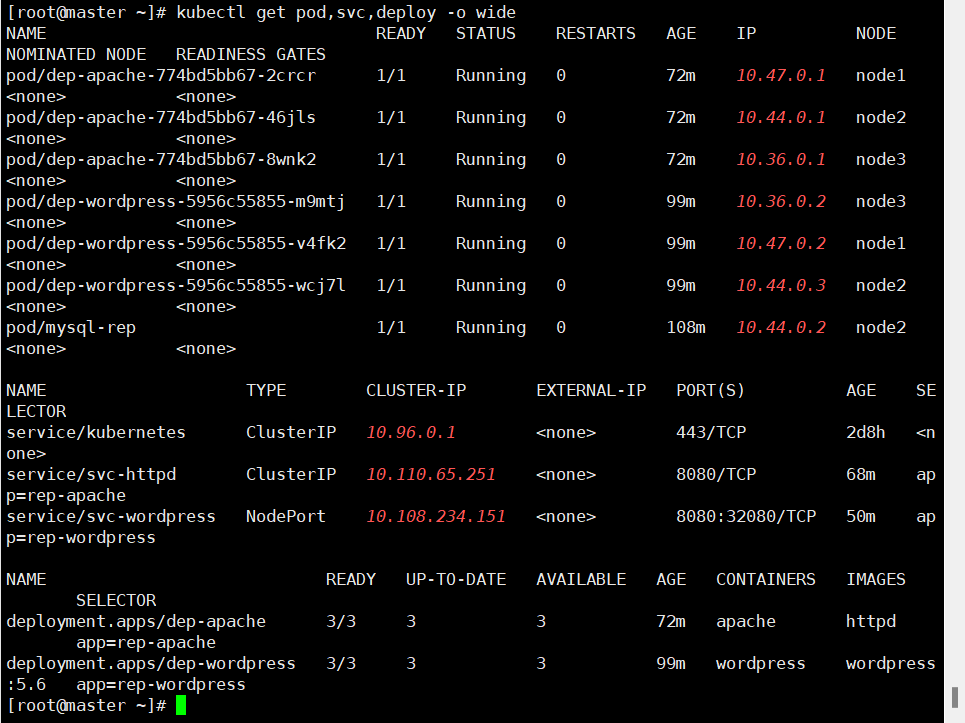
Task: Click the port value 443/TCP
Action: tap(711, 433)
